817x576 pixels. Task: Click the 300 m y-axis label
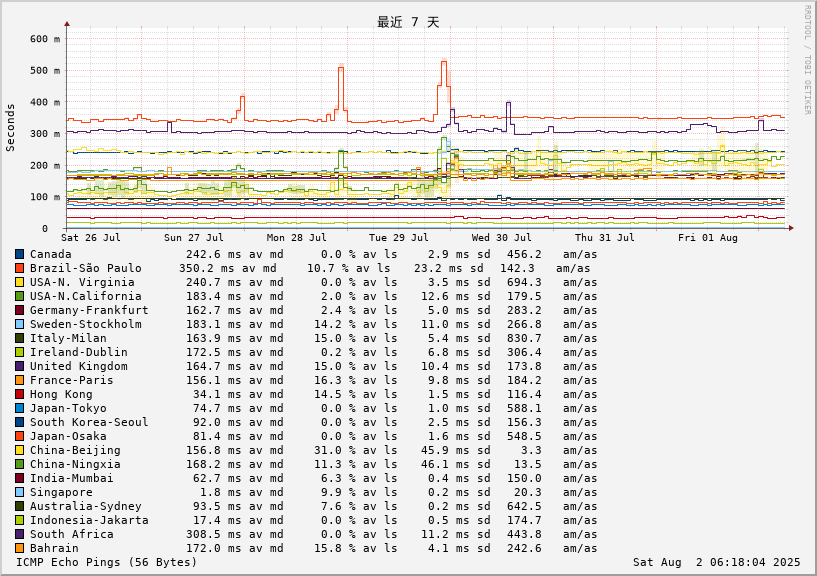pyautogui.click(x=45, y=134)
